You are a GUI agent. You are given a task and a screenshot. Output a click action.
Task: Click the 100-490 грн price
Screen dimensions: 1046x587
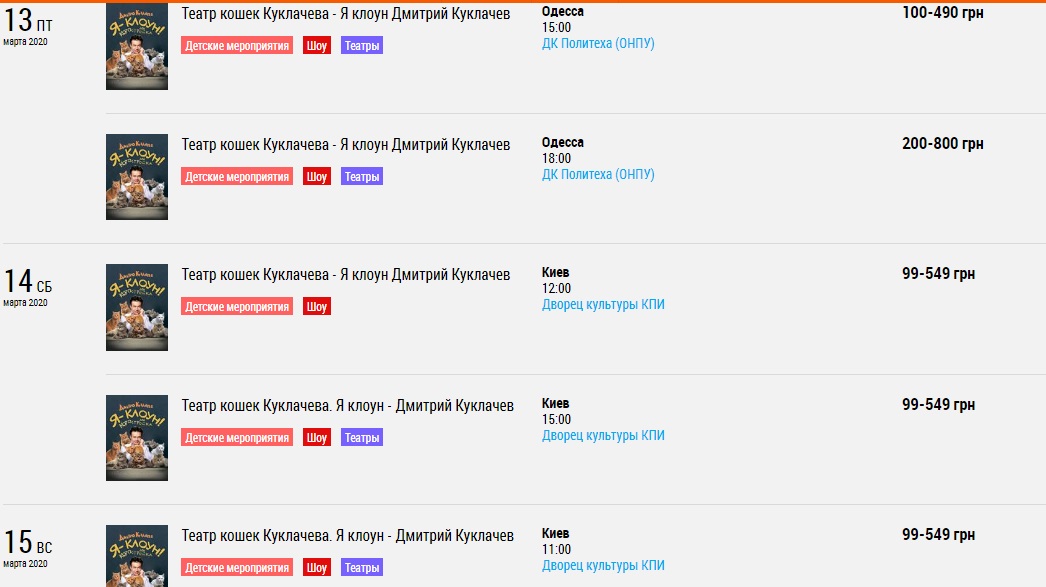(942, 13)
